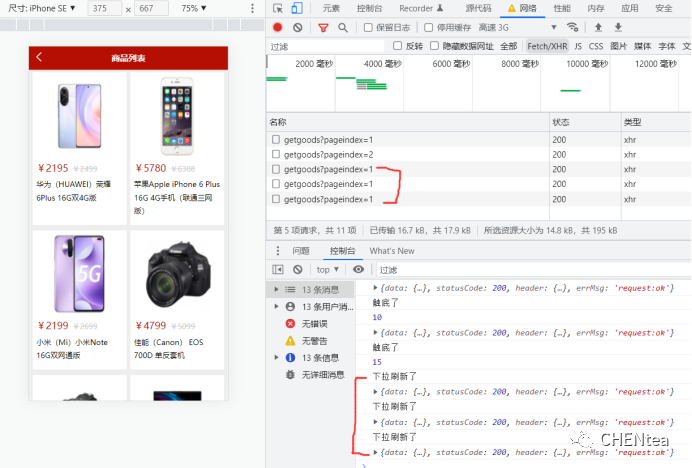Screen dimensions: 692x468
Task: Click the device height field 667
Action: pyautogui.click(x=151, y=8)
